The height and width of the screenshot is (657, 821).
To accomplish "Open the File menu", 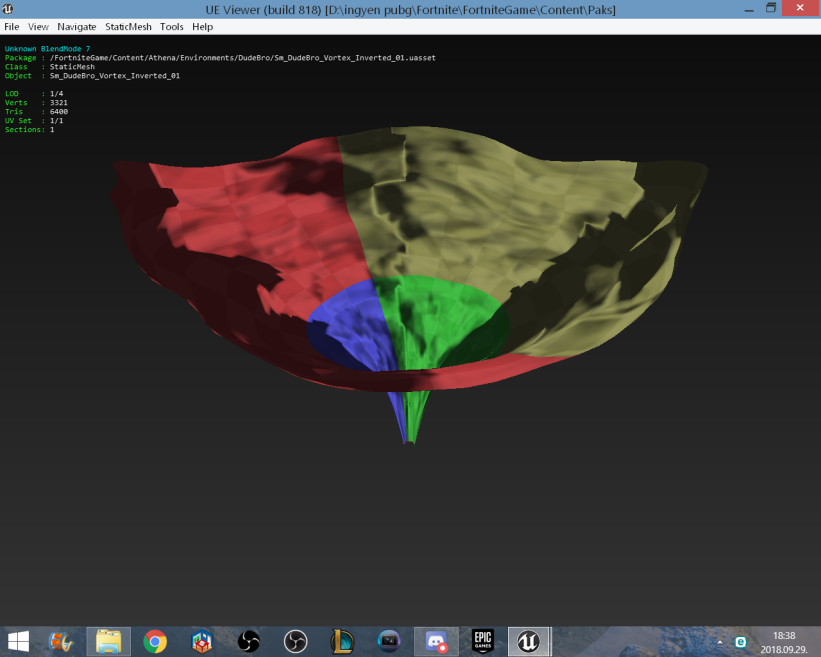I will 11,26.
